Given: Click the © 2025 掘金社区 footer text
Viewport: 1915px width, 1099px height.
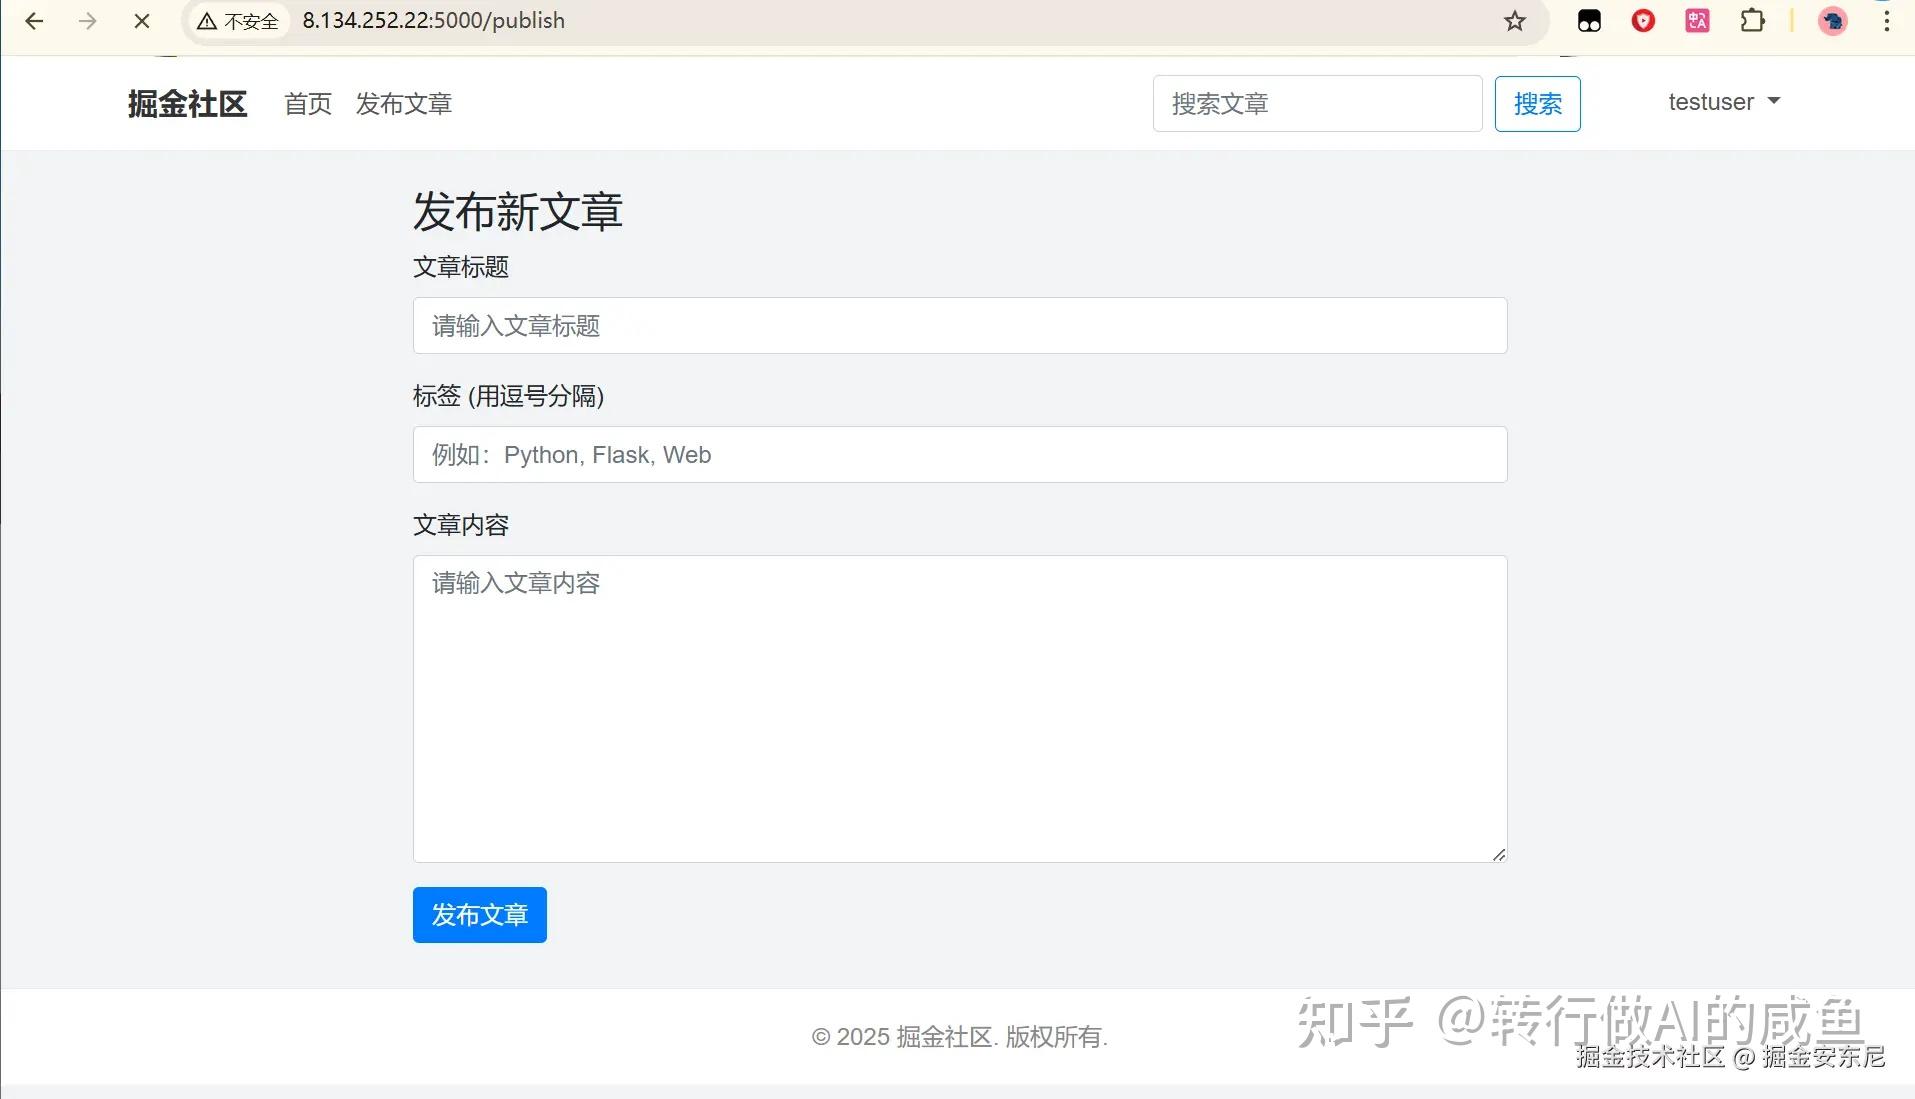Looking at the screenshot, I should click(x=960, y=1037).
